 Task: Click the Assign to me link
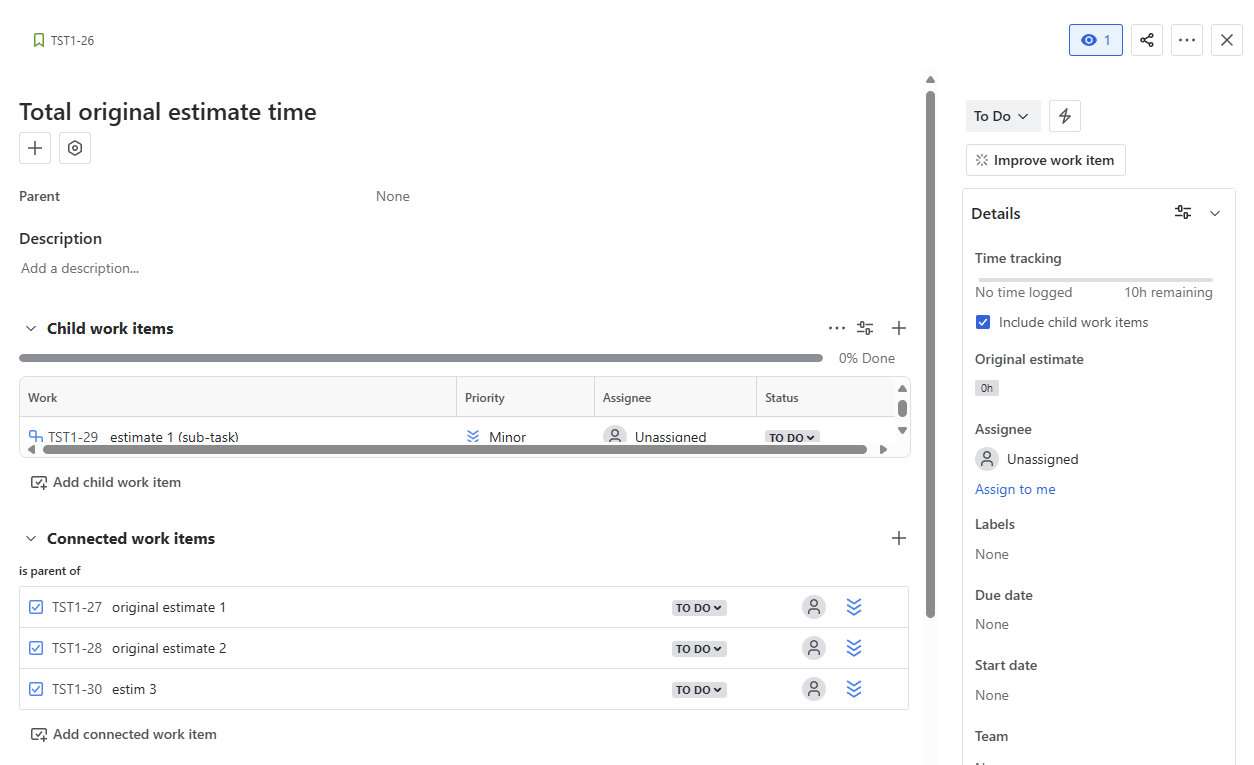1015,489
